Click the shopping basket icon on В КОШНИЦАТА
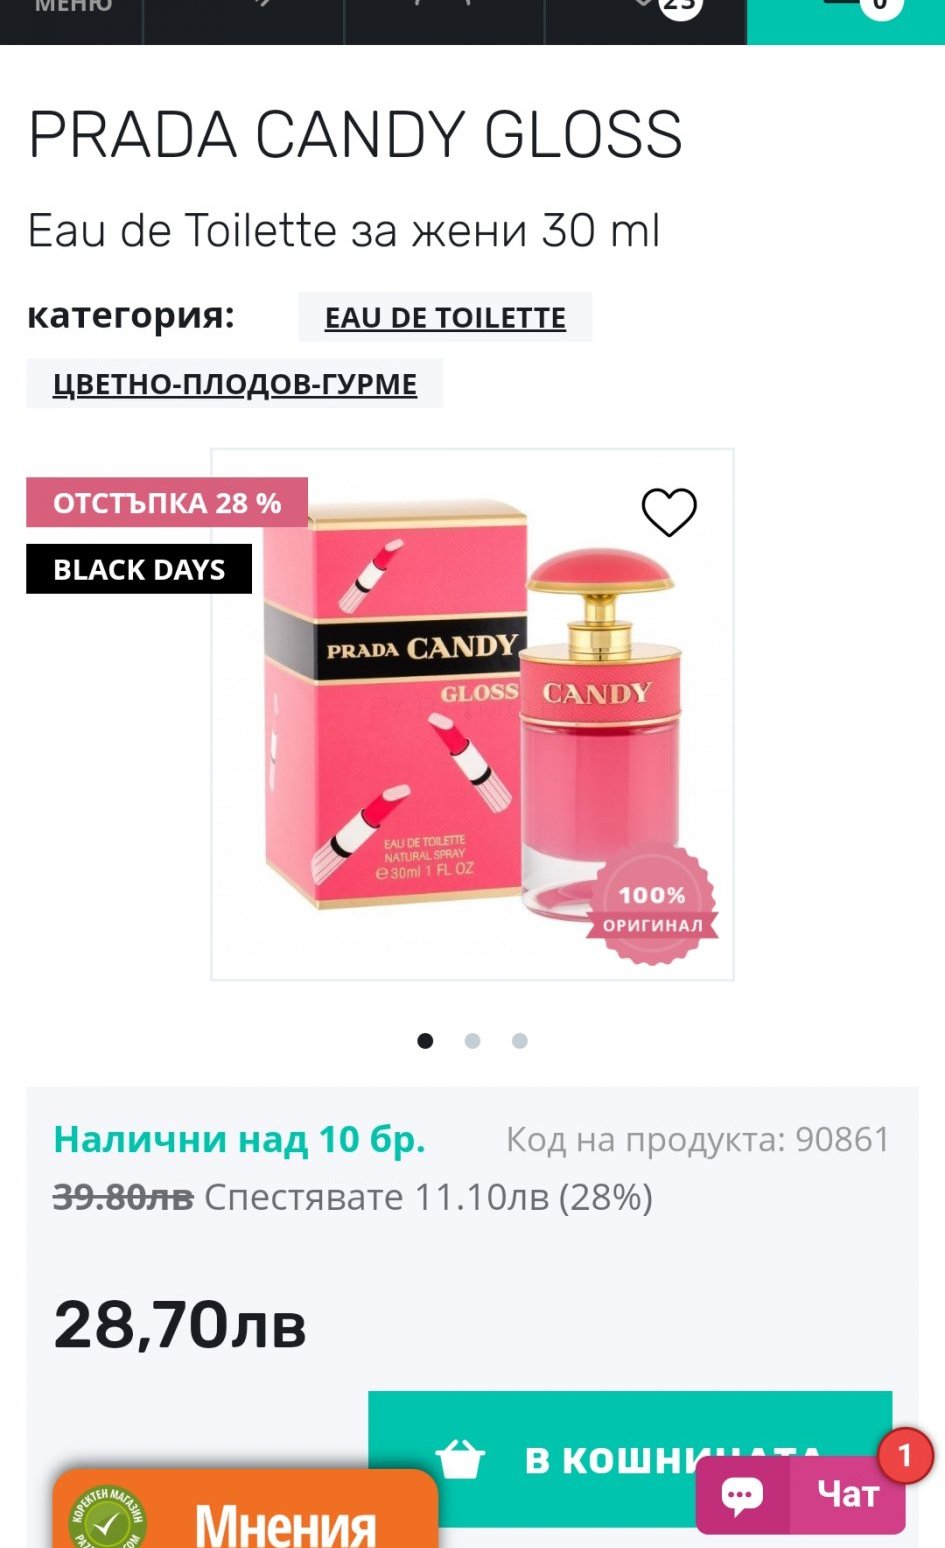Viewport: 945px width, 1548px height. point(461,1459)
